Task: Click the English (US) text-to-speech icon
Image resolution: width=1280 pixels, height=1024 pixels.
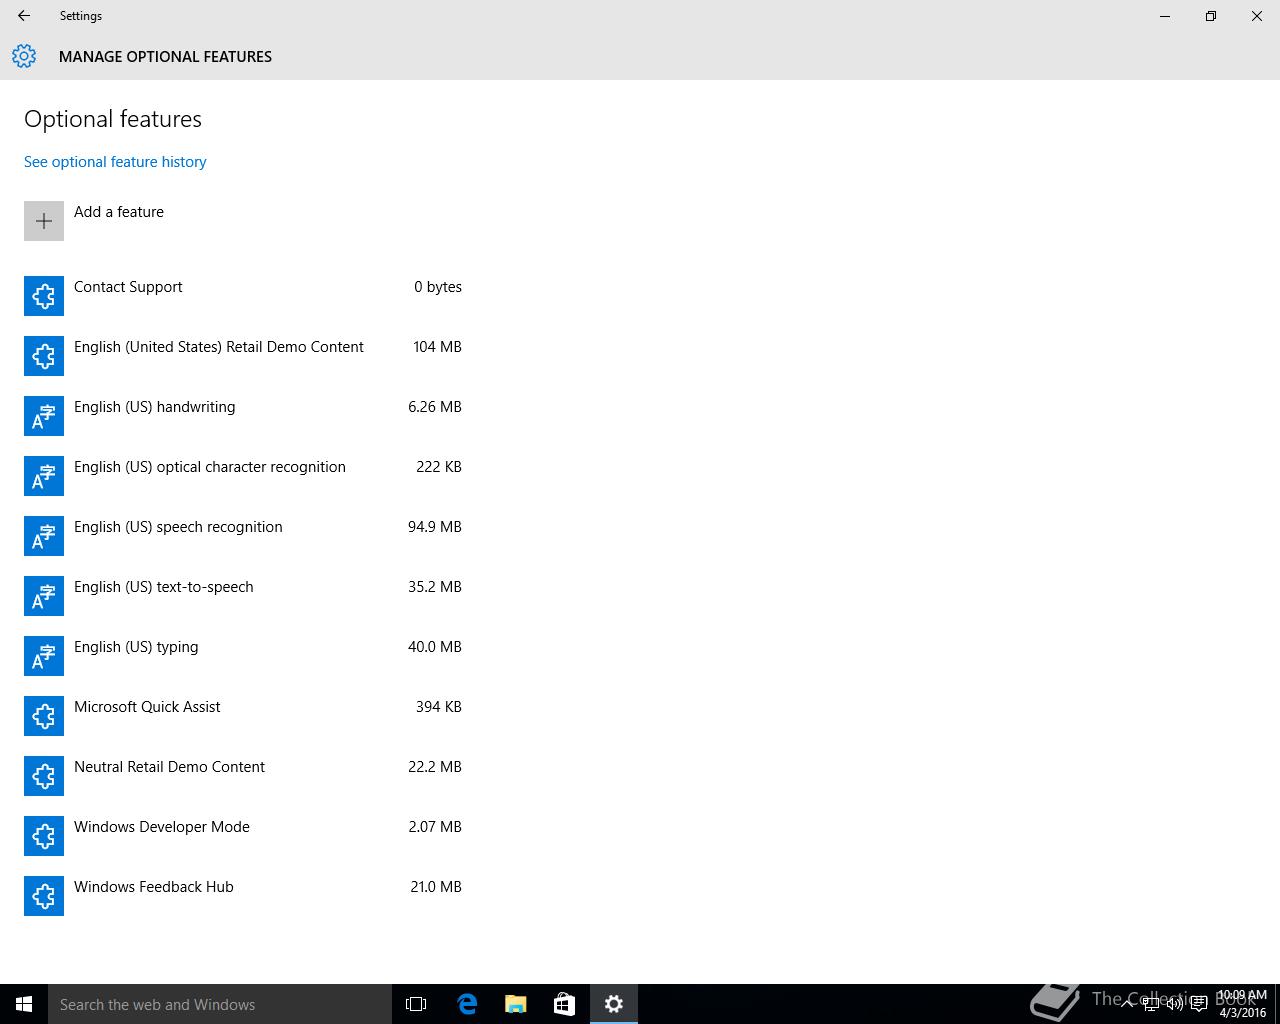Action: pos(44,596)
